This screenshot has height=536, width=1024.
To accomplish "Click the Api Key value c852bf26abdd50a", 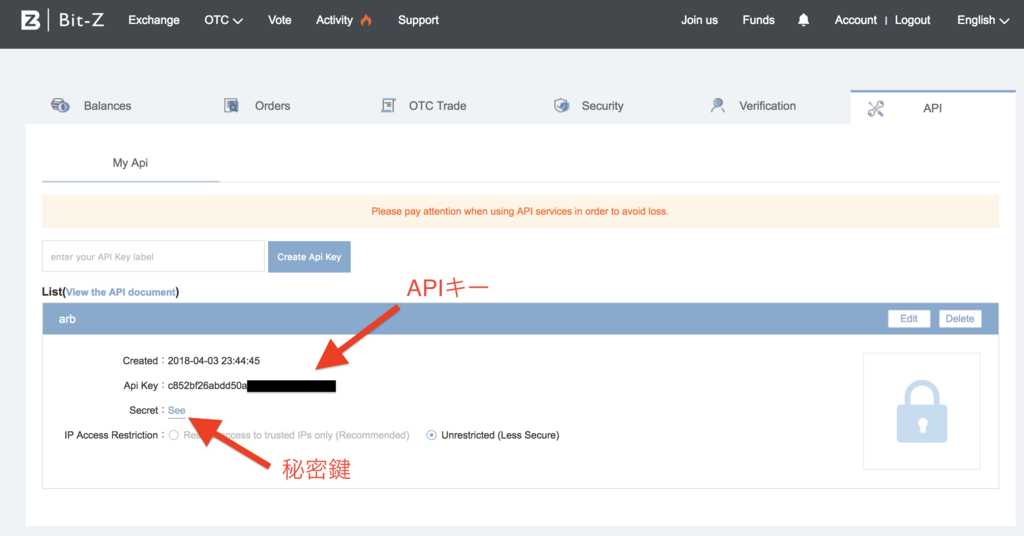I will [207, 385].
